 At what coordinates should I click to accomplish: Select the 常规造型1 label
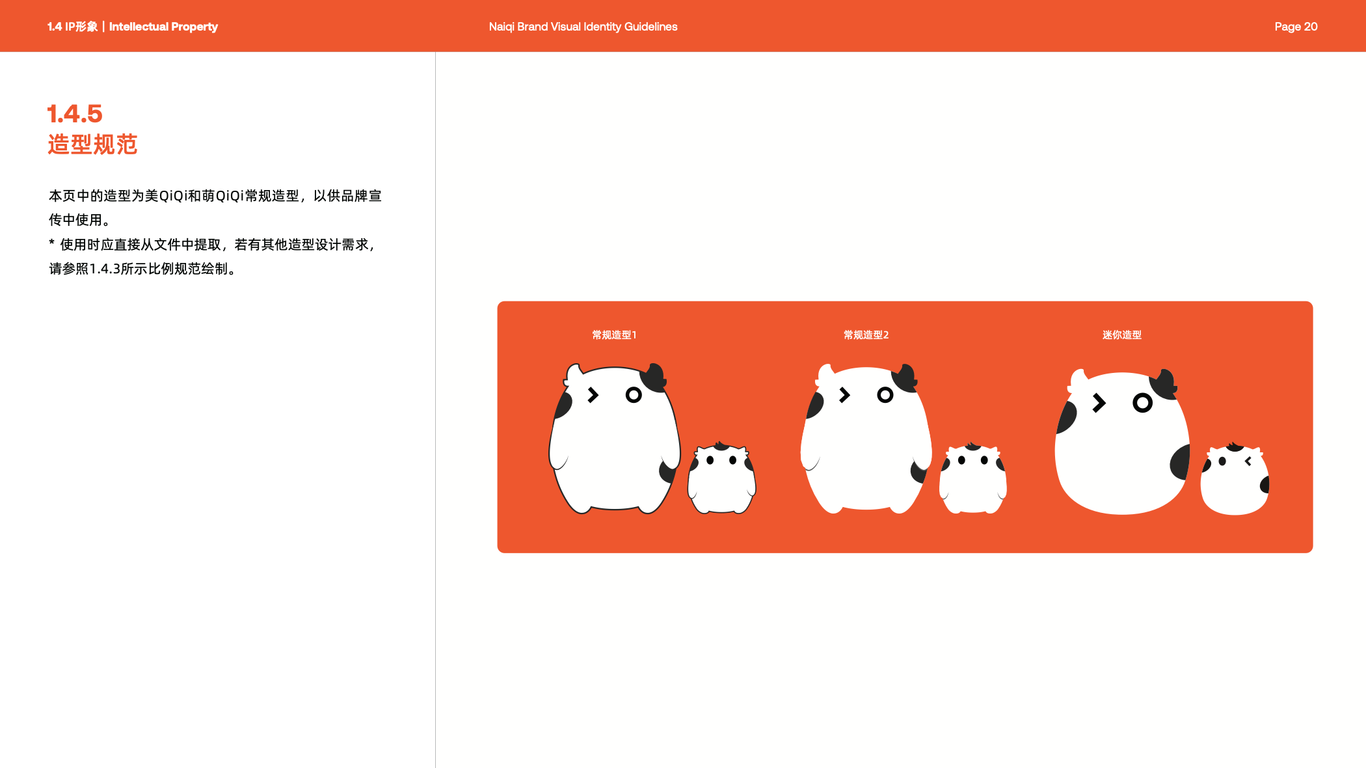pyautogui.click(x=614, y=335)
